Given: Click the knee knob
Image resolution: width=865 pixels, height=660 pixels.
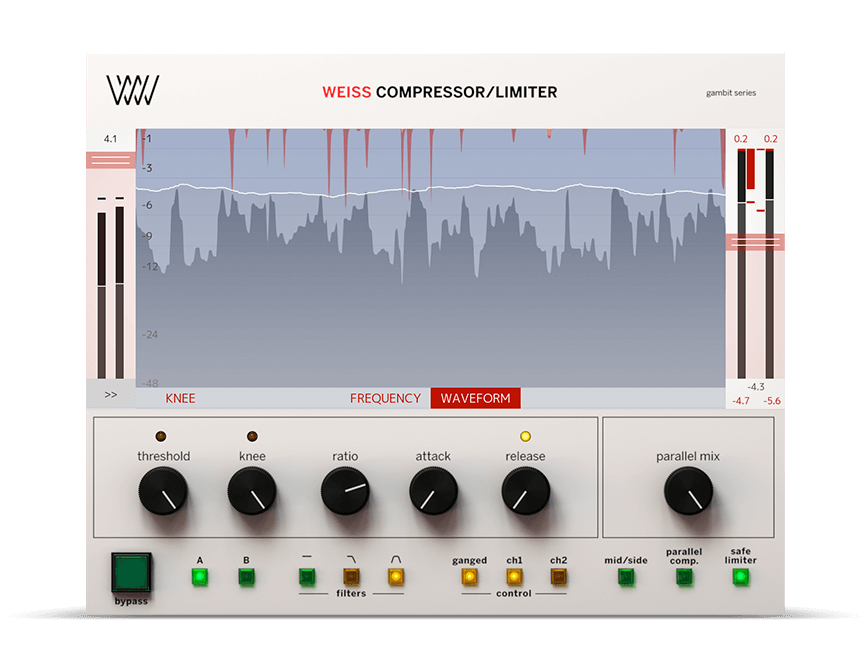Looking at the screenshot, I should [252, 491].
